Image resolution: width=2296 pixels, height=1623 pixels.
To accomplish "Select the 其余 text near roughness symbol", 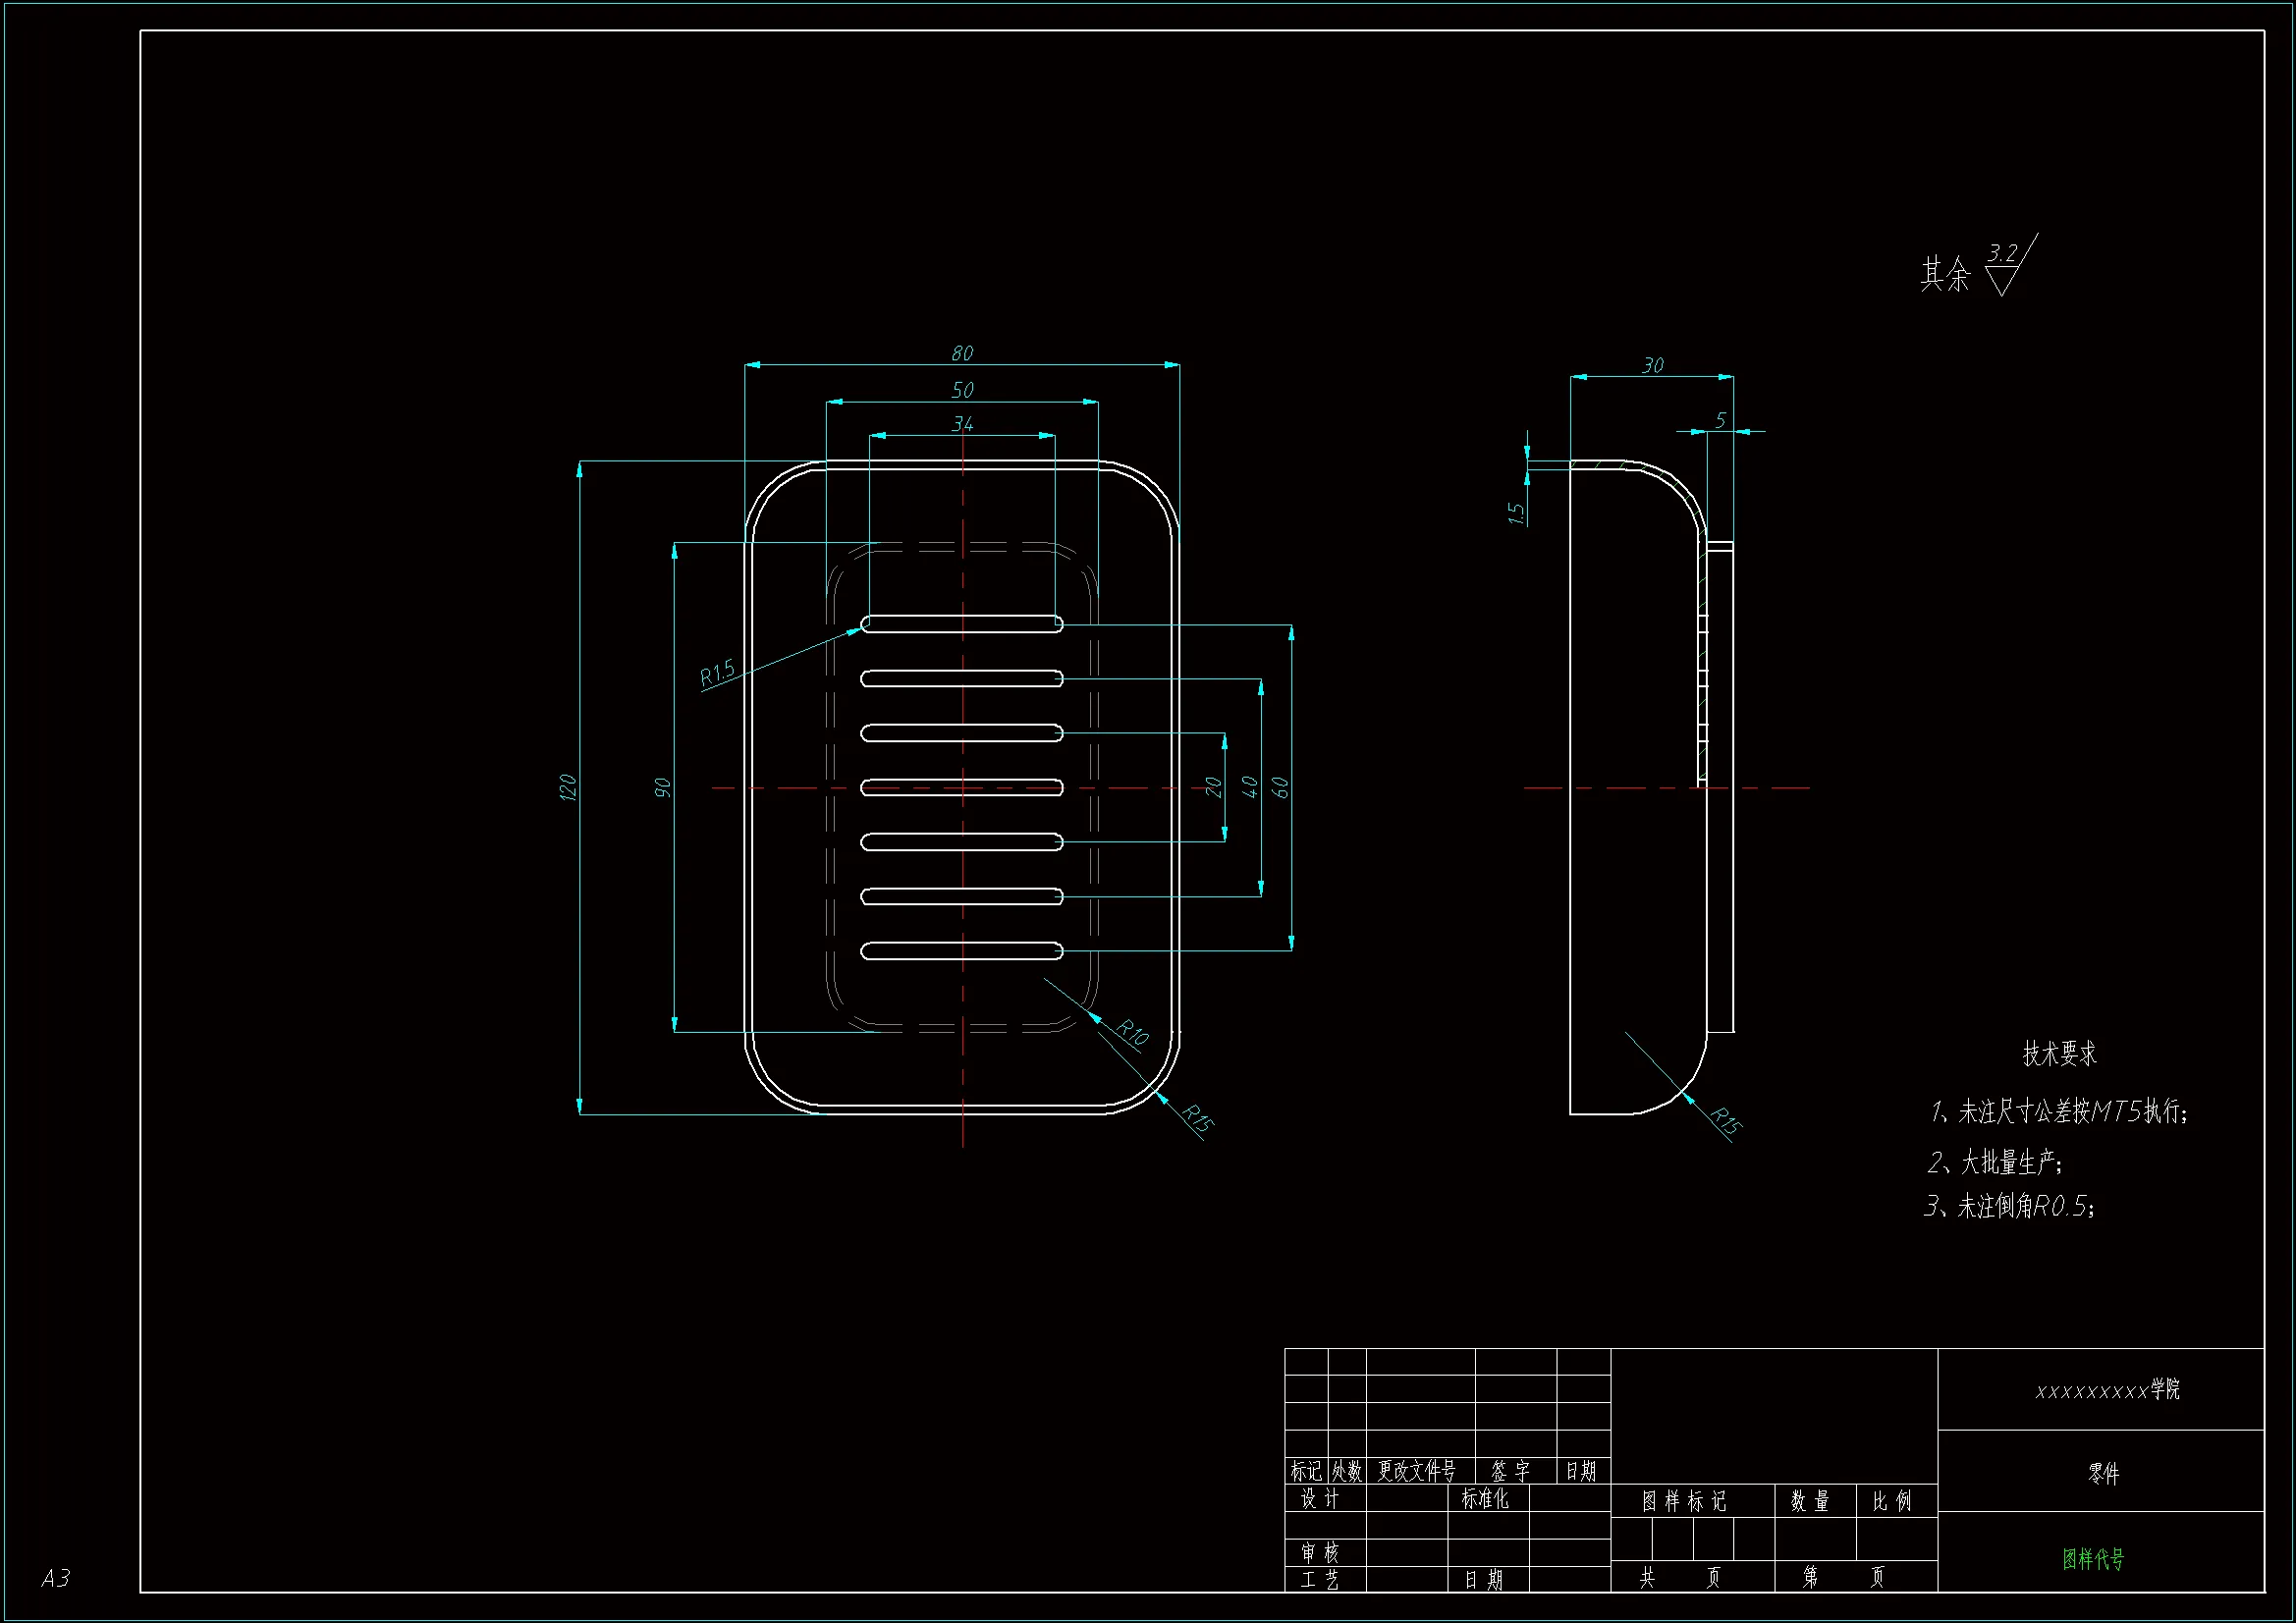I will pos(1944,274).
